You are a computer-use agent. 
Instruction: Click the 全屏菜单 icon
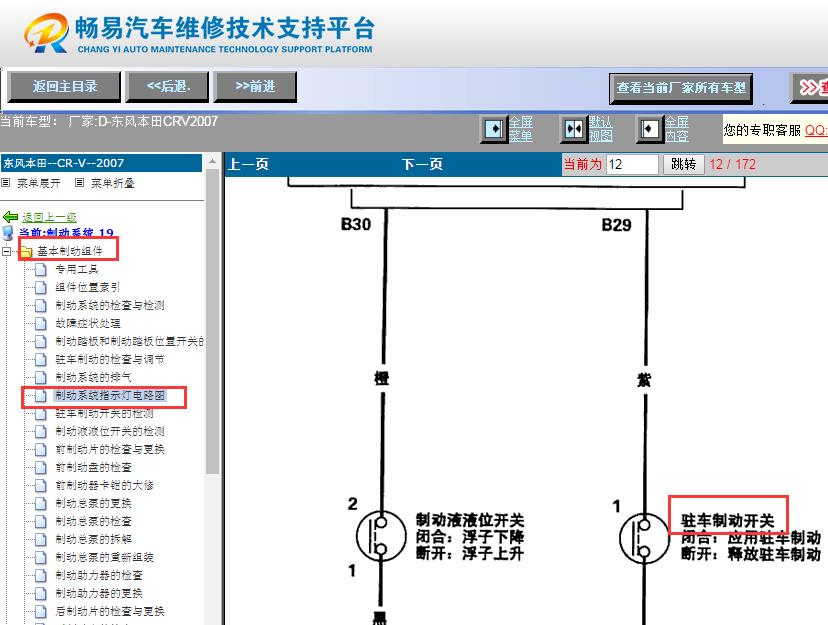494,129
